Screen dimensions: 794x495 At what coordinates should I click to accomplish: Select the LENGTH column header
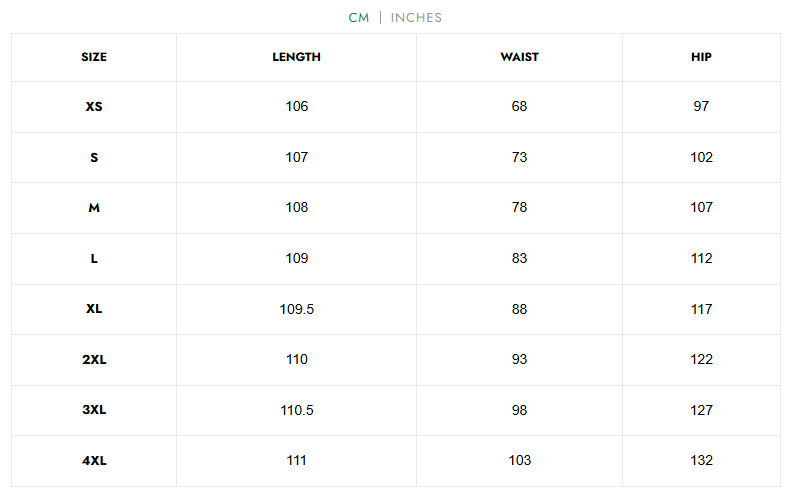[x=296, y=57]
